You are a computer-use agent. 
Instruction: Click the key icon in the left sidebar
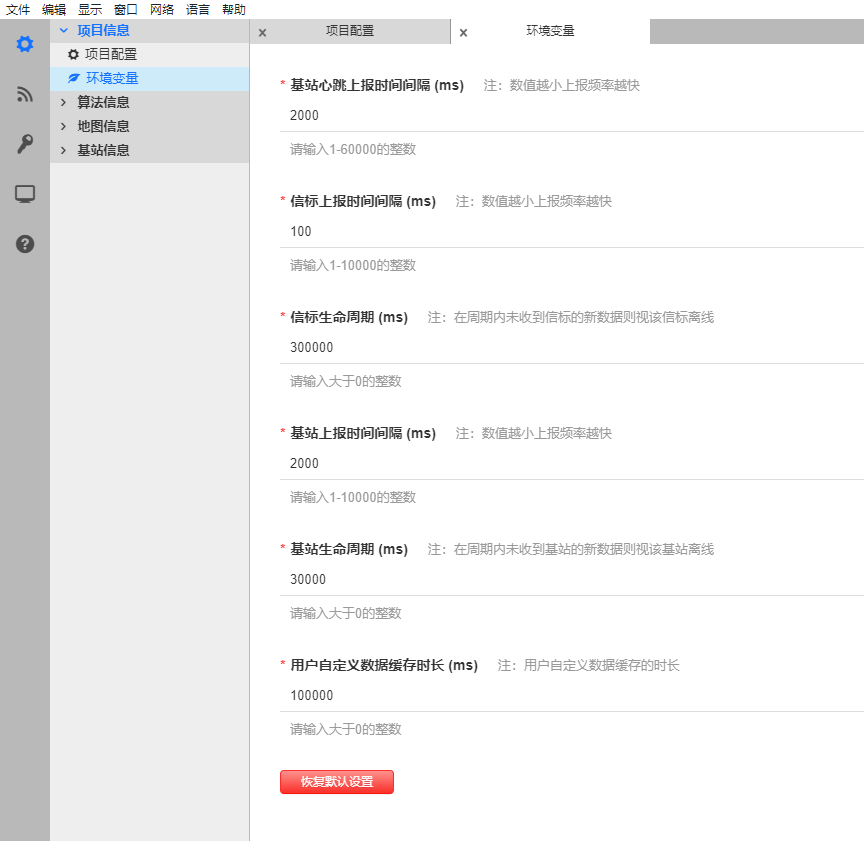click(24, 144)
